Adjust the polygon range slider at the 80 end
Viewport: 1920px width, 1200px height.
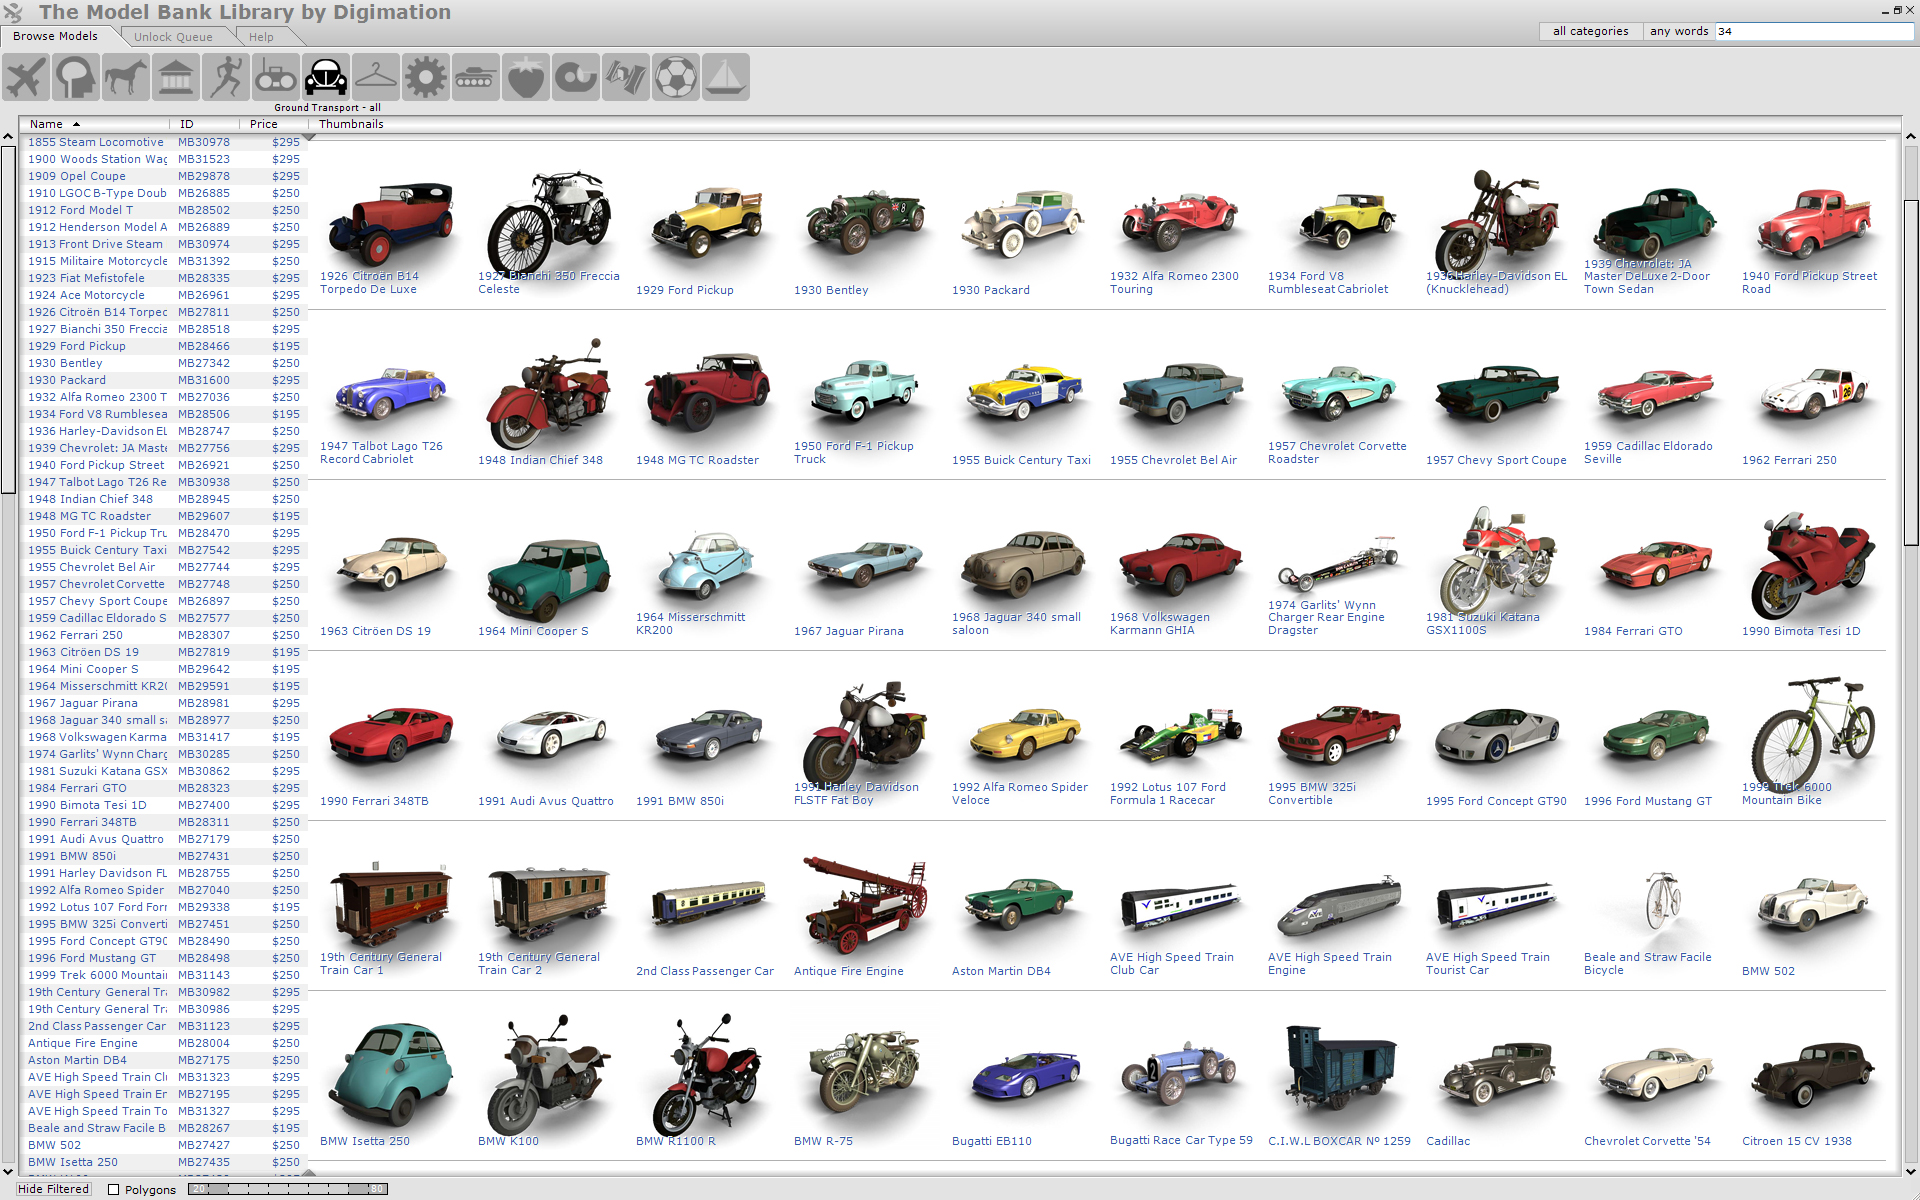[x=376, y=1189]
